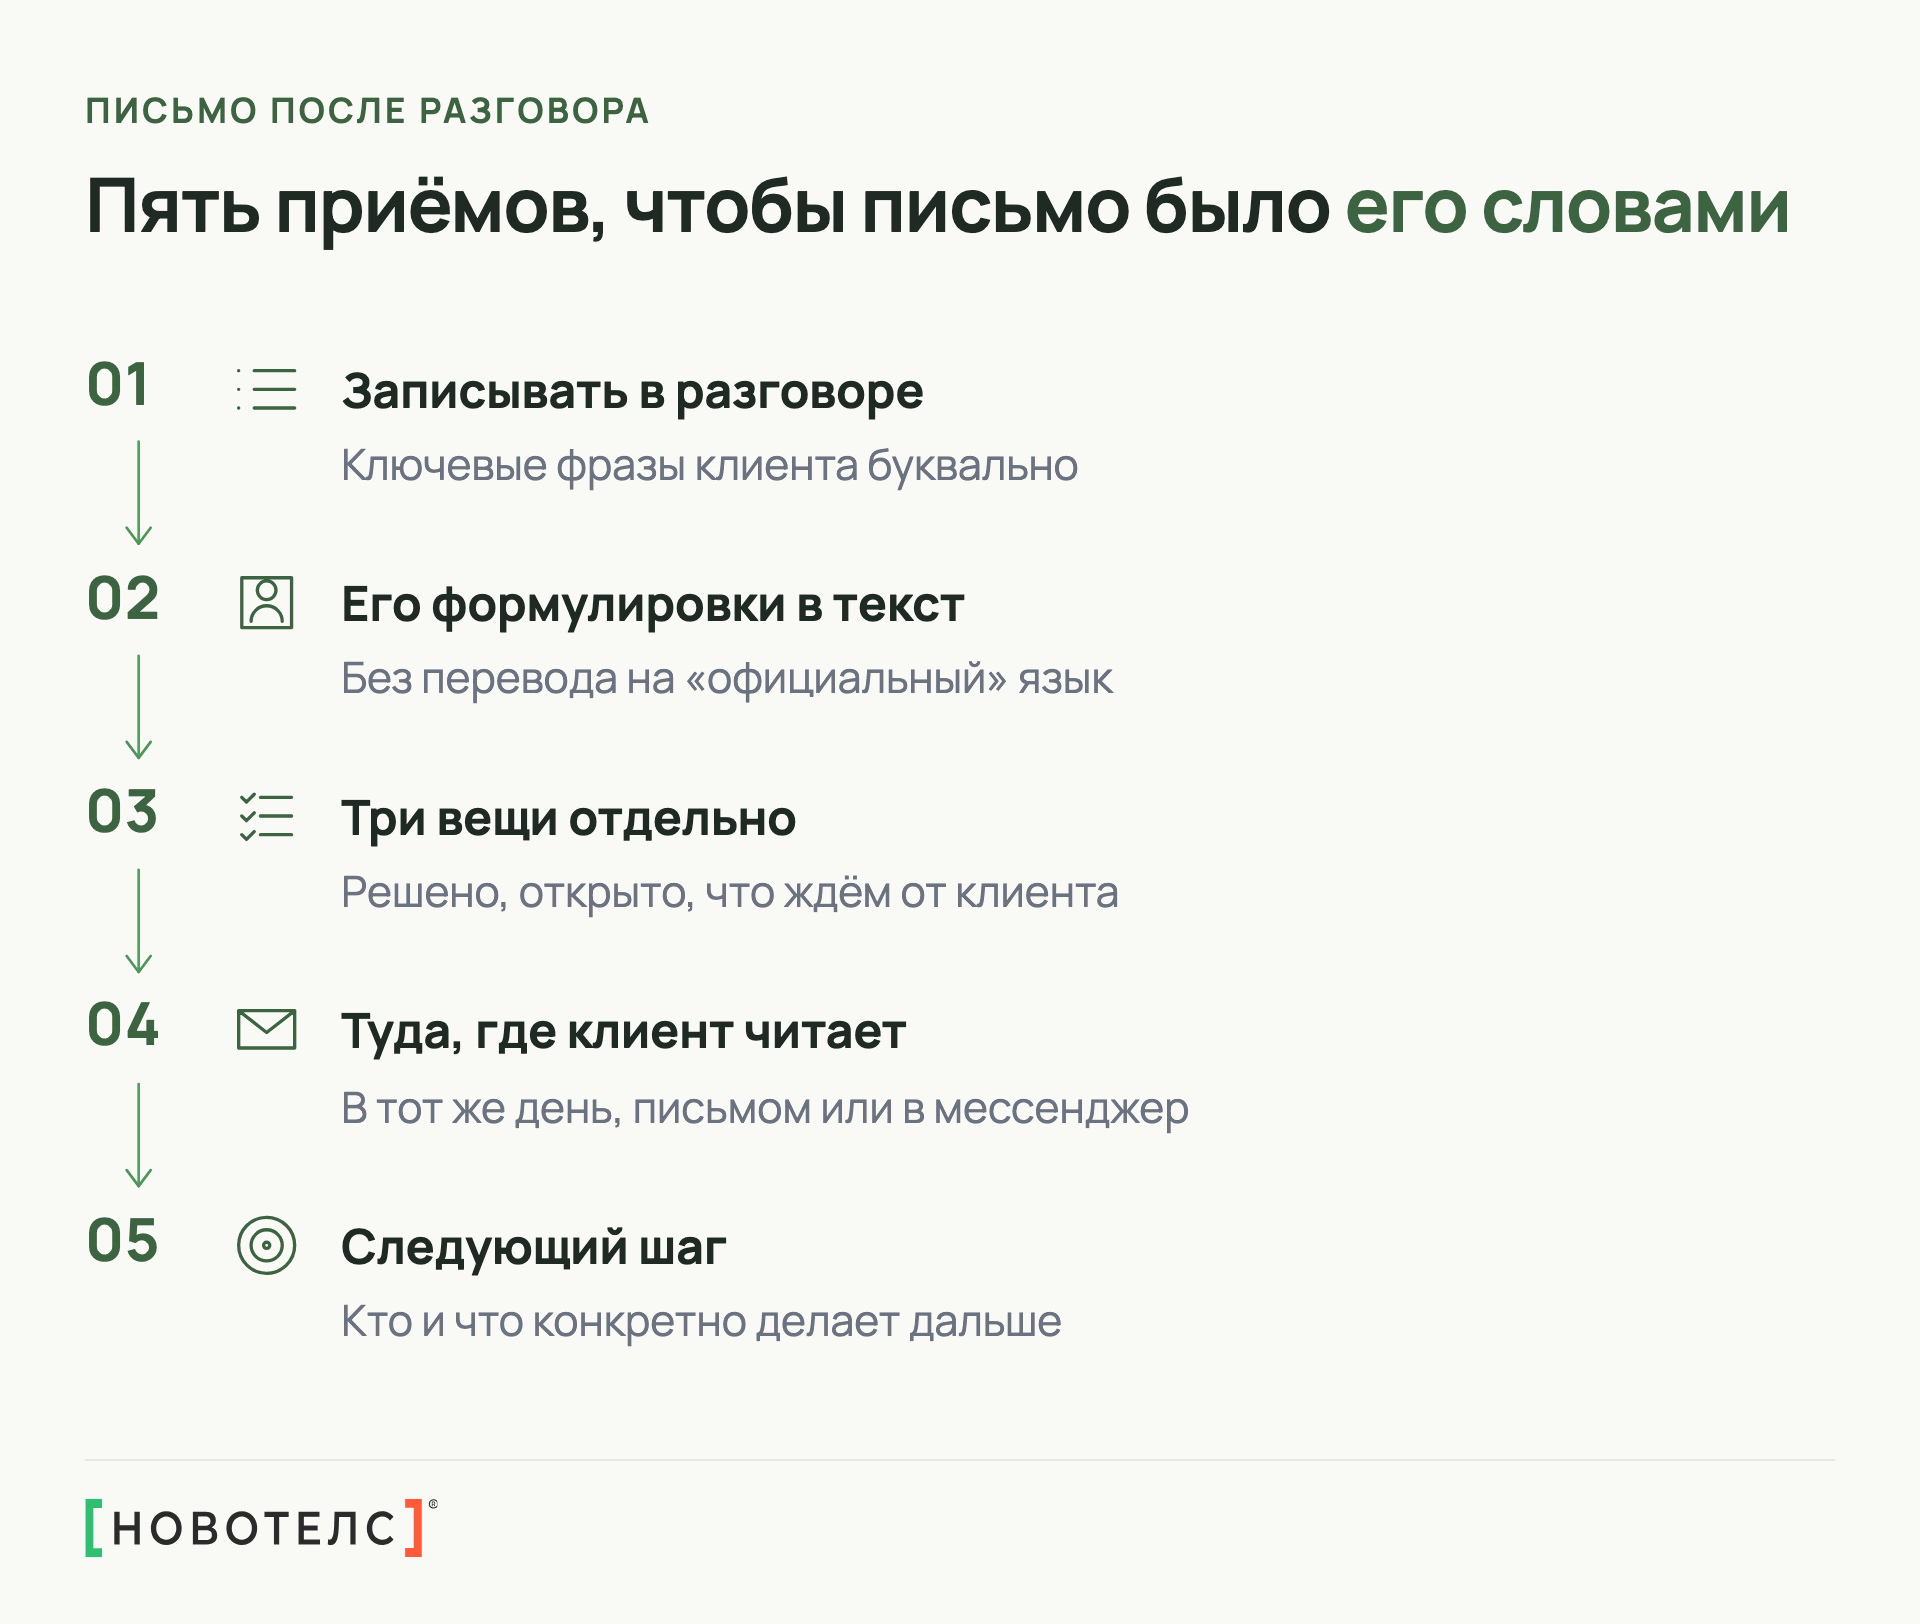Viewport: 1920px width, 1624px height.
Task: Click the text 'Ключевые фразы клиента буквально'
Action: point(709,466)
